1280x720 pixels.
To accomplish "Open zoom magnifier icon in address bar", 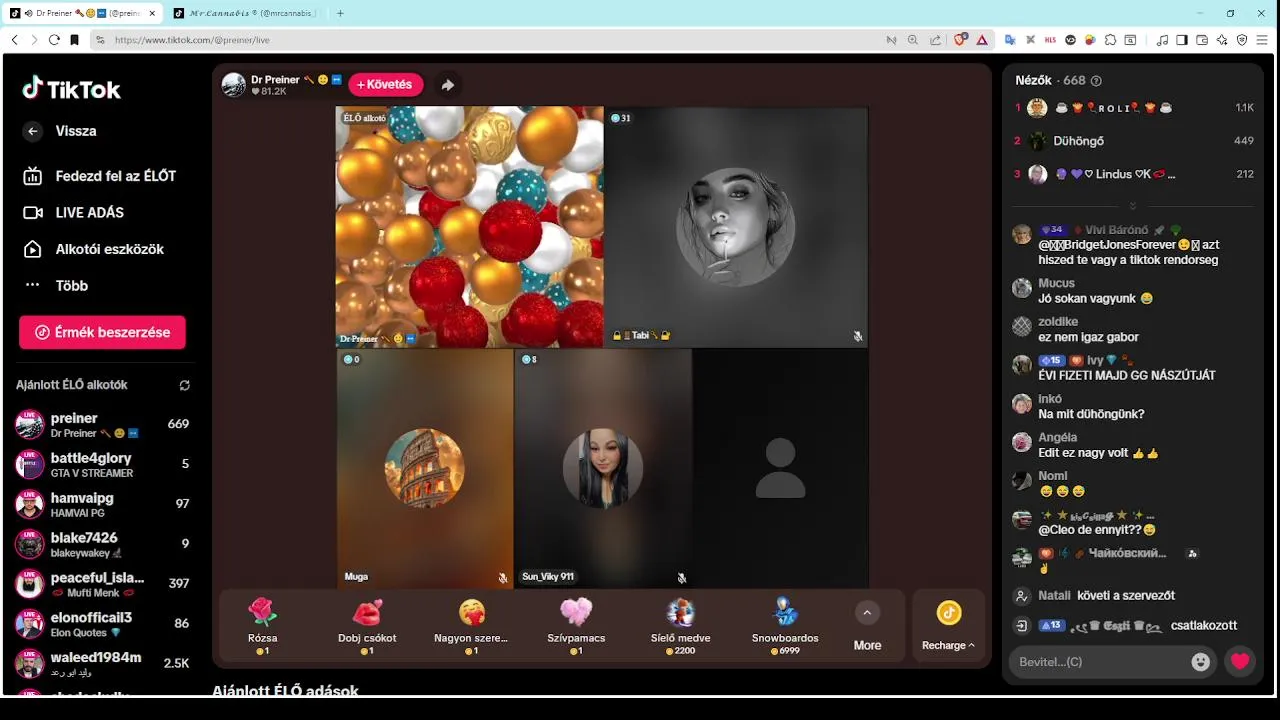I will [913, 40].
